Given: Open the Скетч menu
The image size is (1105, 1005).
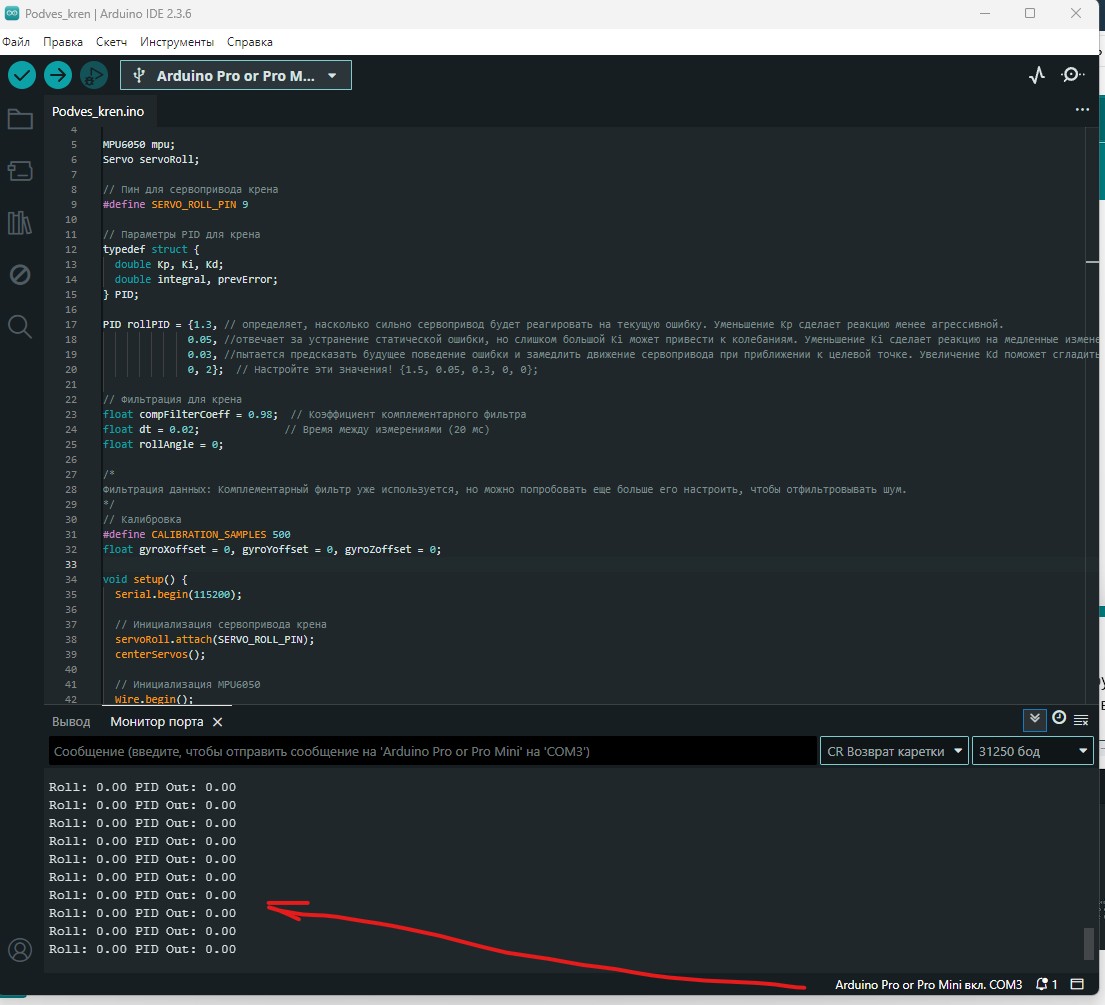Looking at the screenshot, I should [111, 41].
